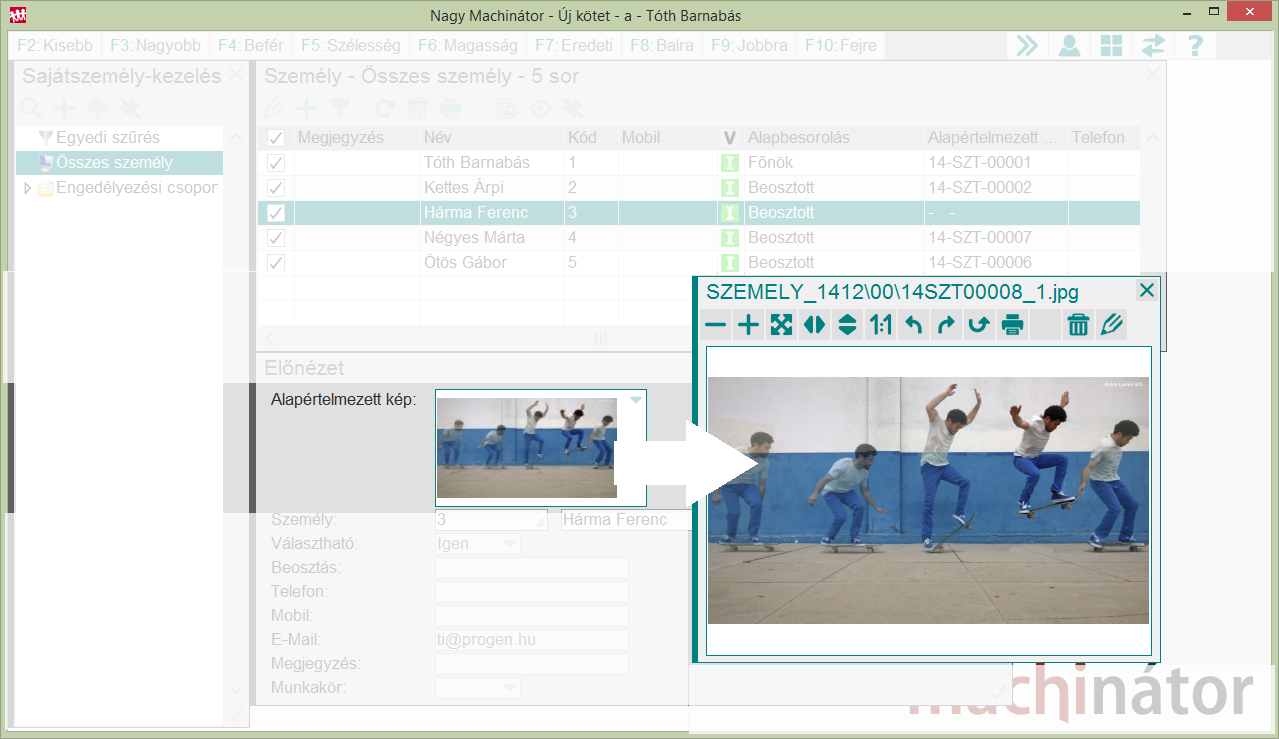Refresh the Személy list

(x=384, y=108)
